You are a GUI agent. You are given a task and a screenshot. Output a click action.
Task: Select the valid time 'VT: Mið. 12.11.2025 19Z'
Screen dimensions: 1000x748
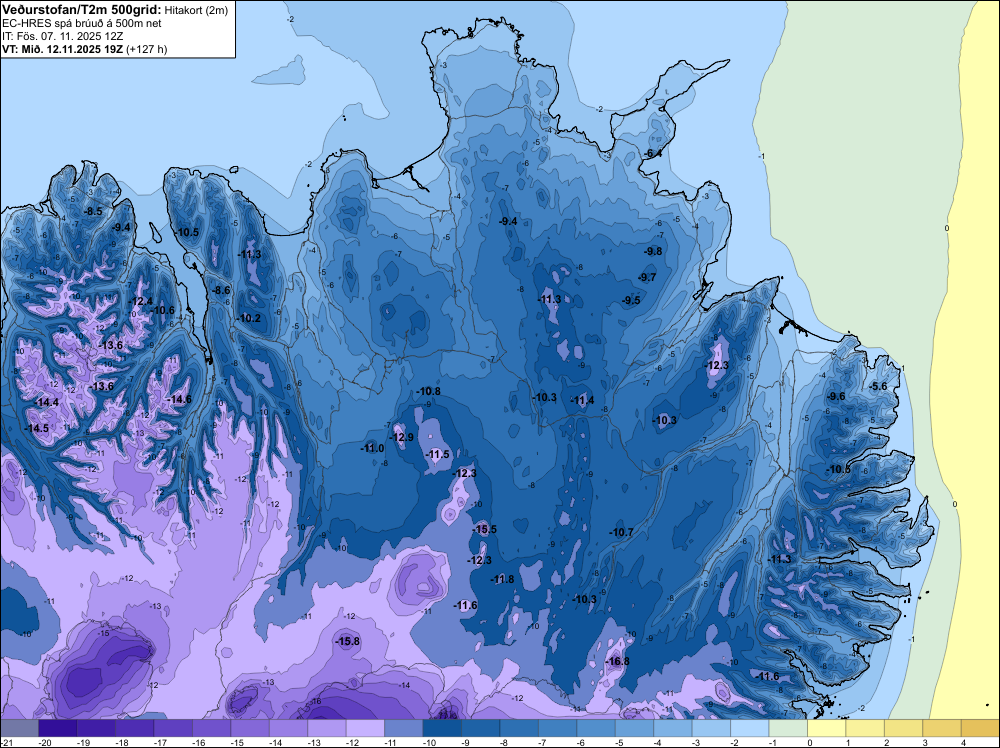tap(62, 49)
